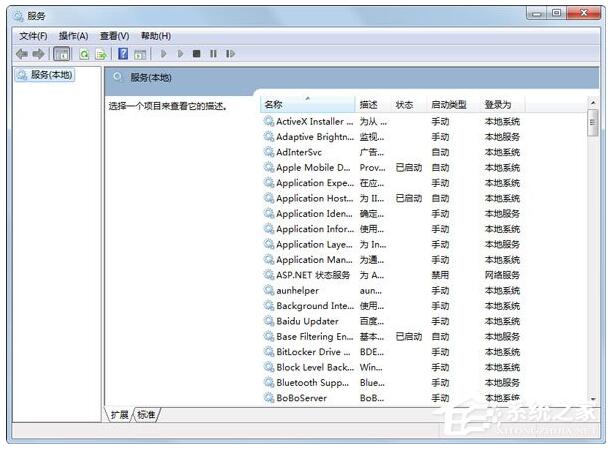
Task: Click the show/hide action pane icon
Action: 140,54
